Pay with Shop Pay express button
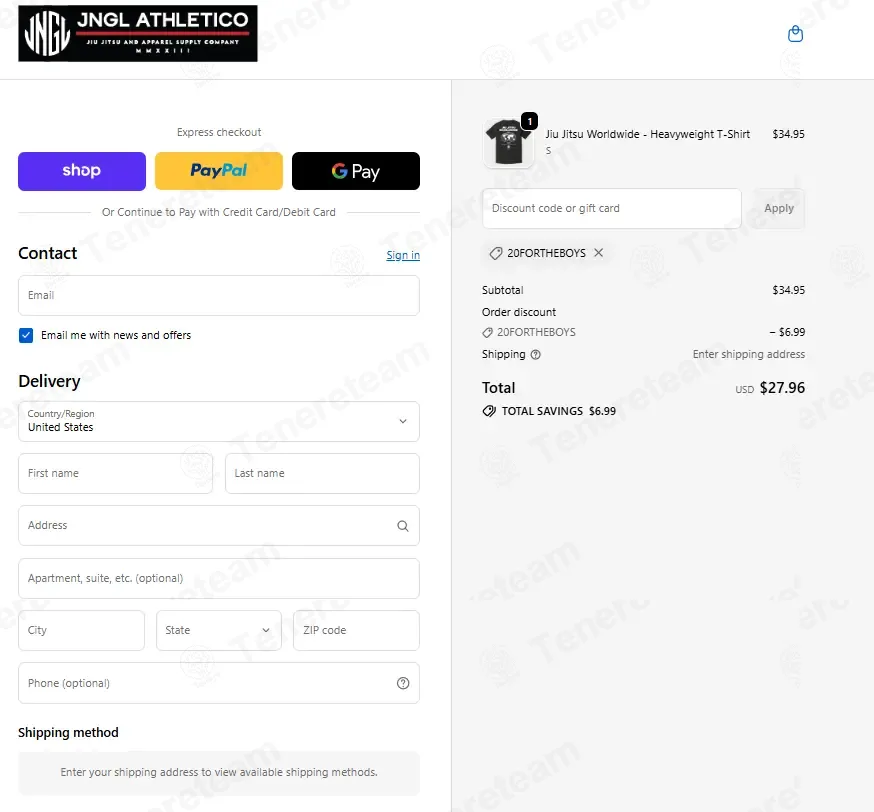This screenshot has height=812, width=874. [x=82, y=171]
